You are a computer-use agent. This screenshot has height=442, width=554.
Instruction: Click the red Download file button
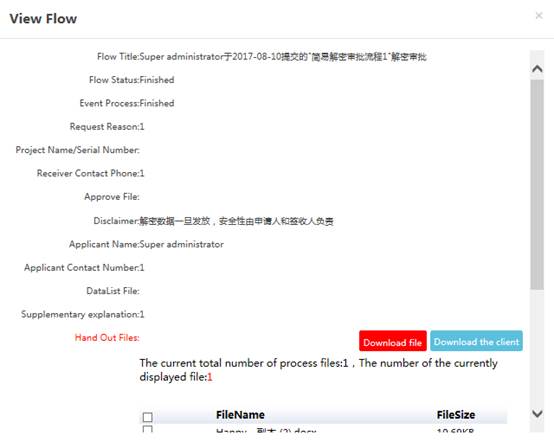coord(393,341)
